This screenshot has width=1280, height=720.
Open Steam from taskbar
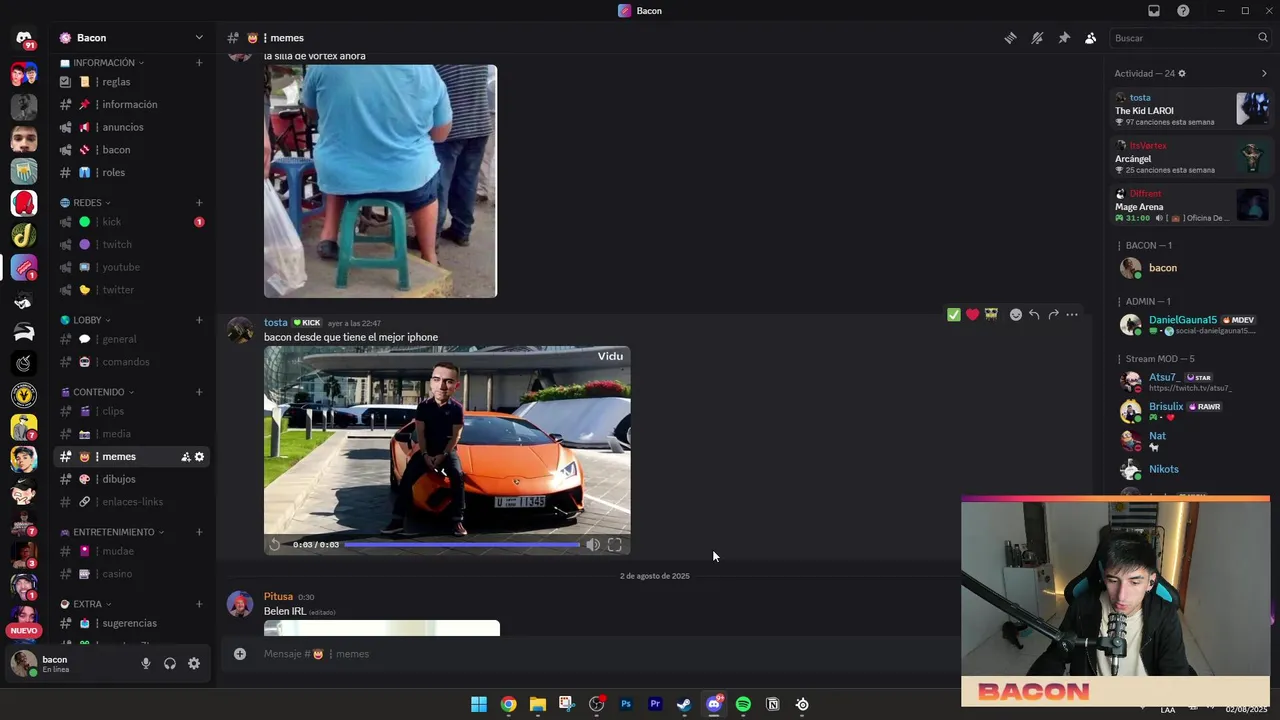[x=684, y=704]
